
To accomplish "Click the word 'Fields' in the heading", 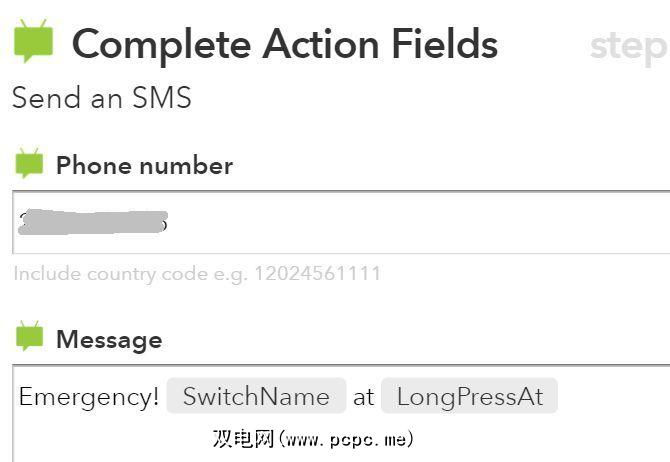I will point(441,44).
